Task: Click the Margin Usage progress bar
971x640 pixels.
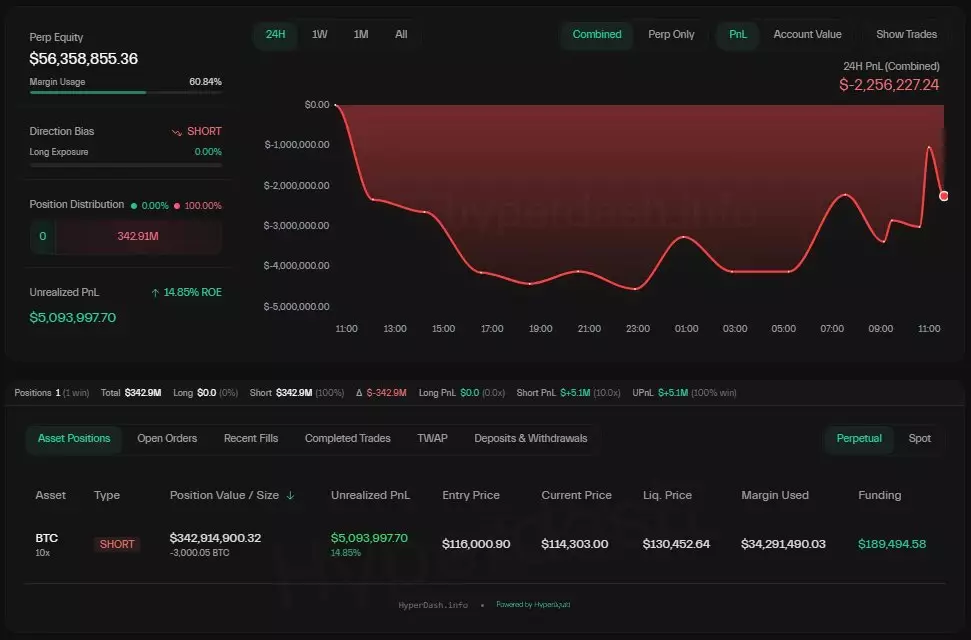Action: pyautogui.click(x=126, y=92)
